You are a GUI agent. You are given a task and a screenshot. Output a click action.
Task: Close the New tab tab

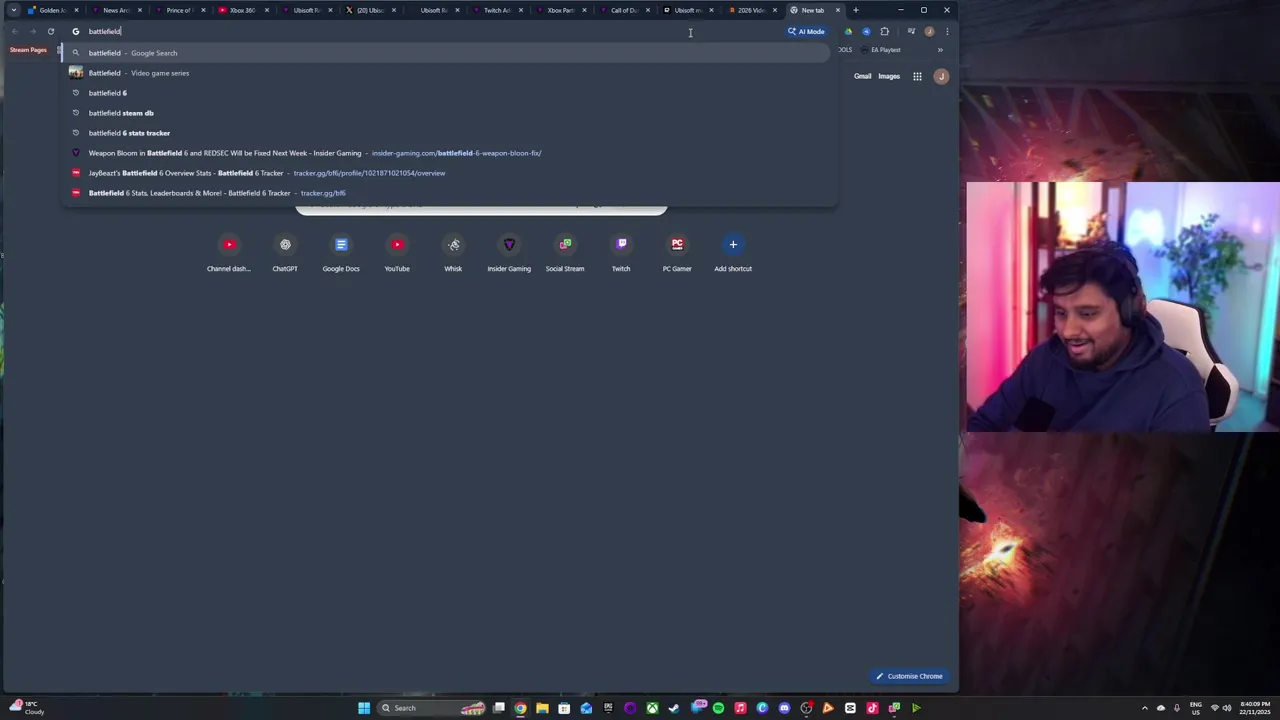[x=838, y=10]
